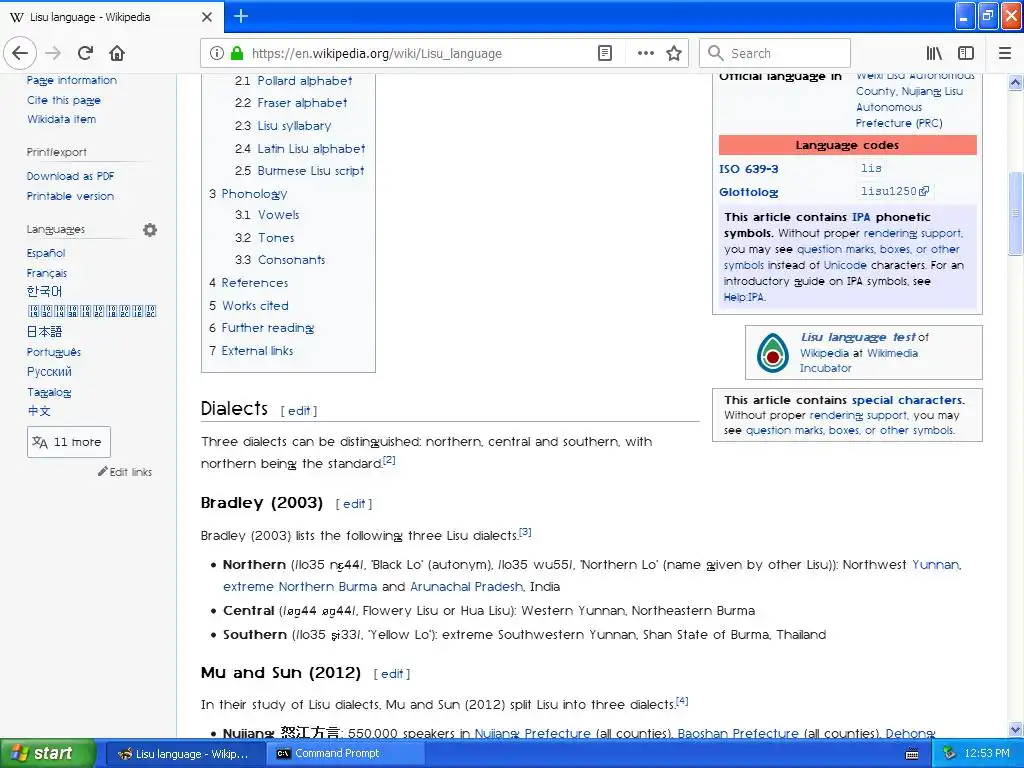Jump to 2.3 Lisu syllabary section
Image resolution: width=1024 pixels, height=768 pixels.
pyautogui.click(x=283, y=125)
